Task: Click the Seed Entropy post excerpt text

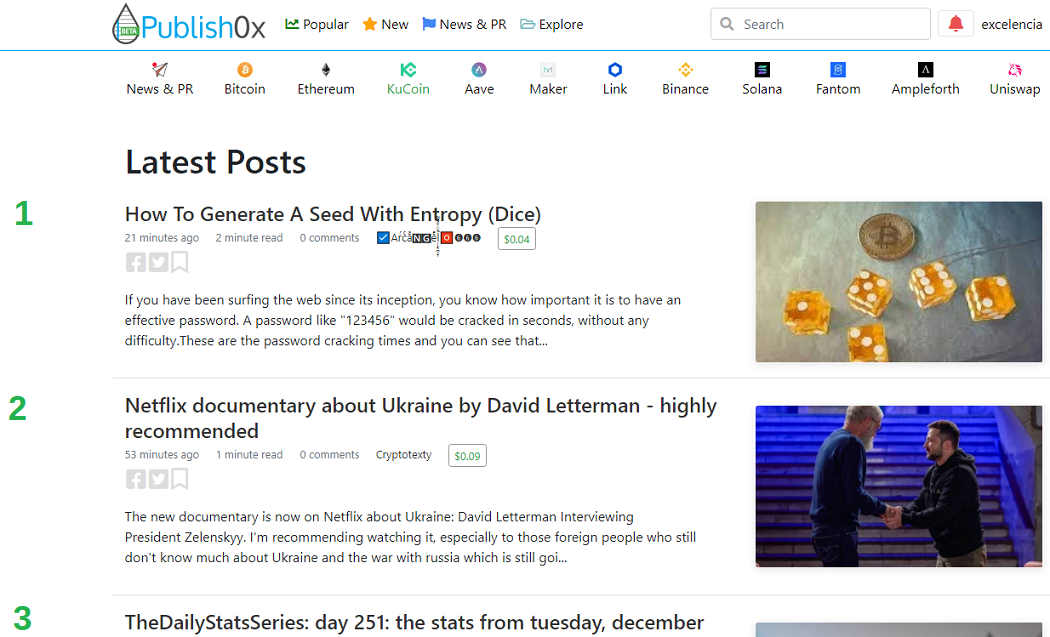Action: [402, 320]
